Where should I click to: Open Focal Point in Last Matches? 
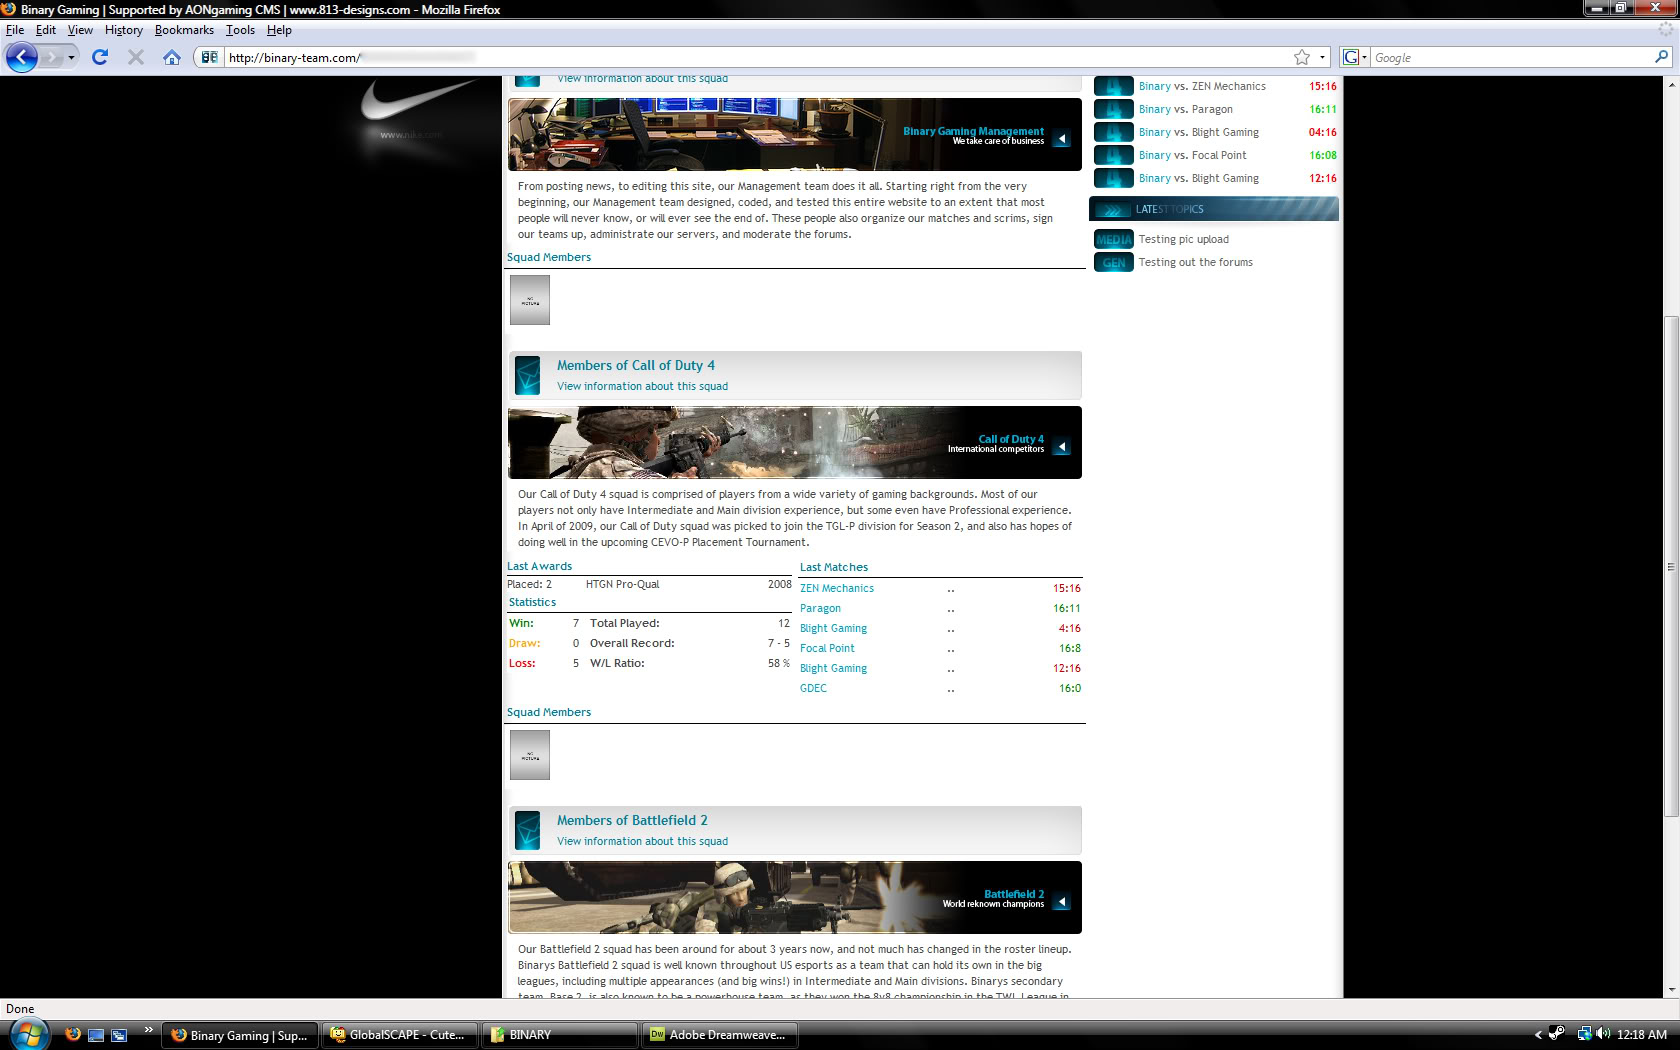pyautogui.click(x=827, y=648)
